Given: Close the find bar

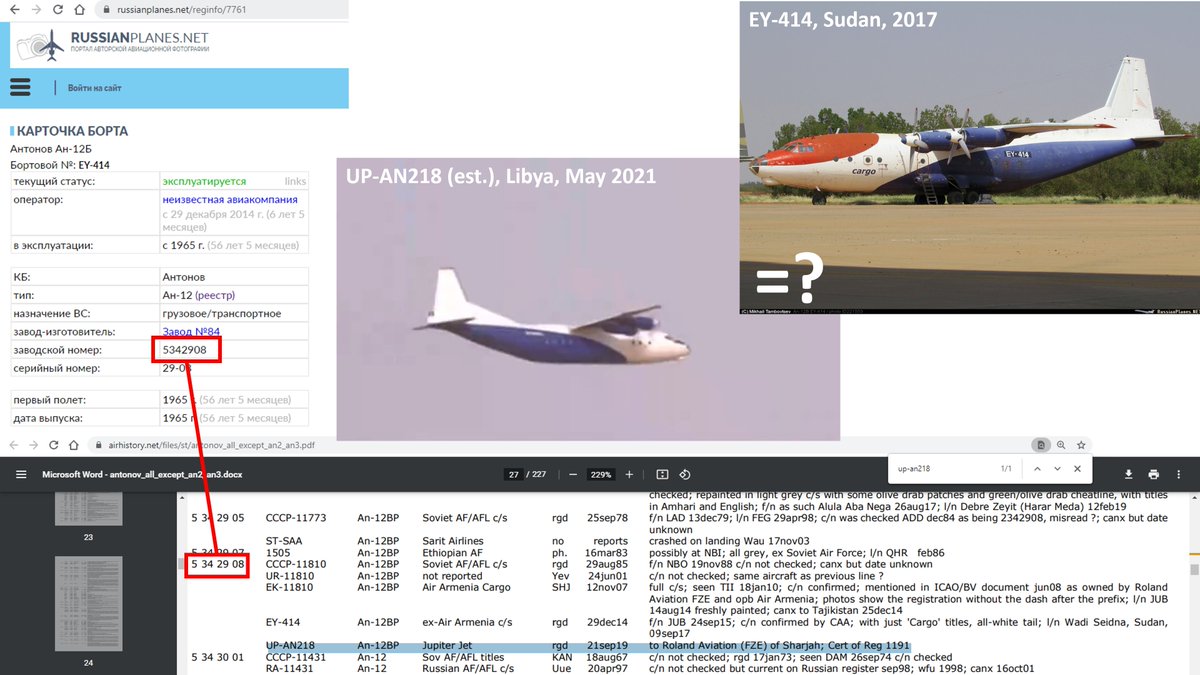Looking at the screenshot, I should [x=1077, y=468].
